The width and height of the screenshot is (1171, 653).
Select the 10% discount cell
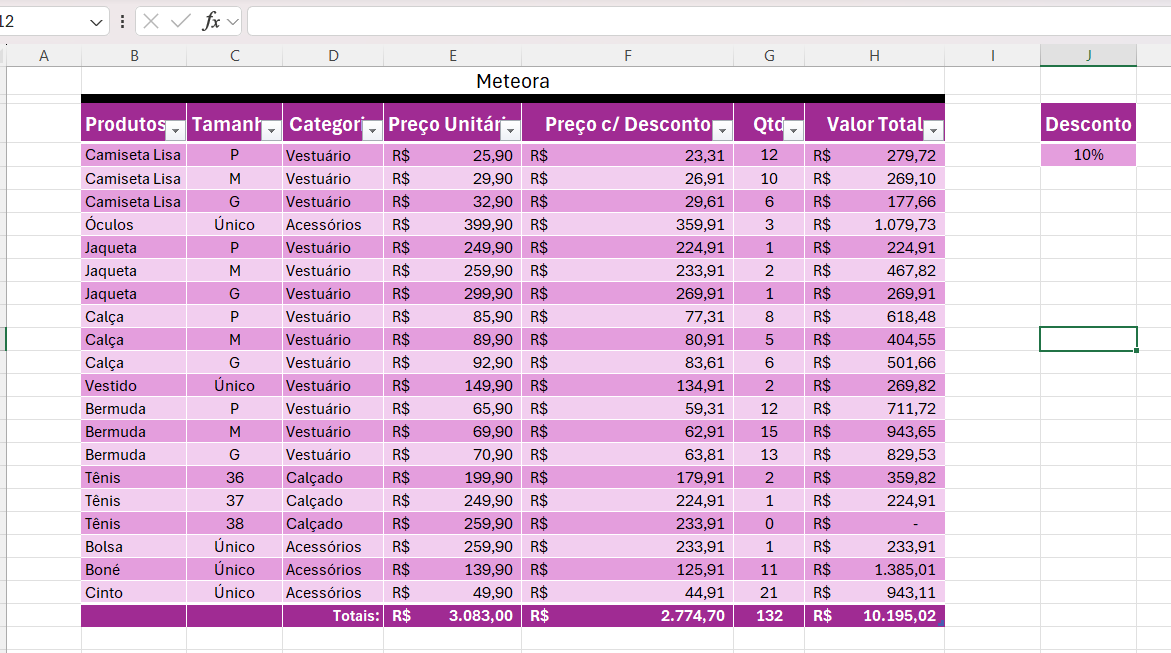(x=1088, y=155)
